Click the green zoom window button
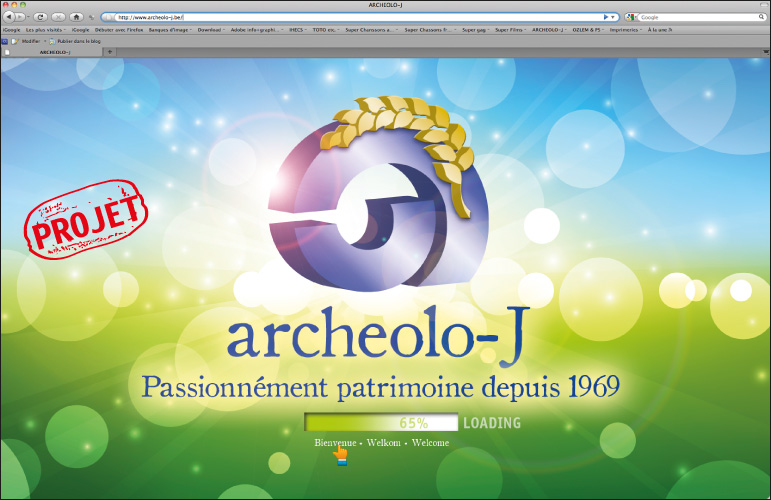The image size is (771, 500). (23, 4)
